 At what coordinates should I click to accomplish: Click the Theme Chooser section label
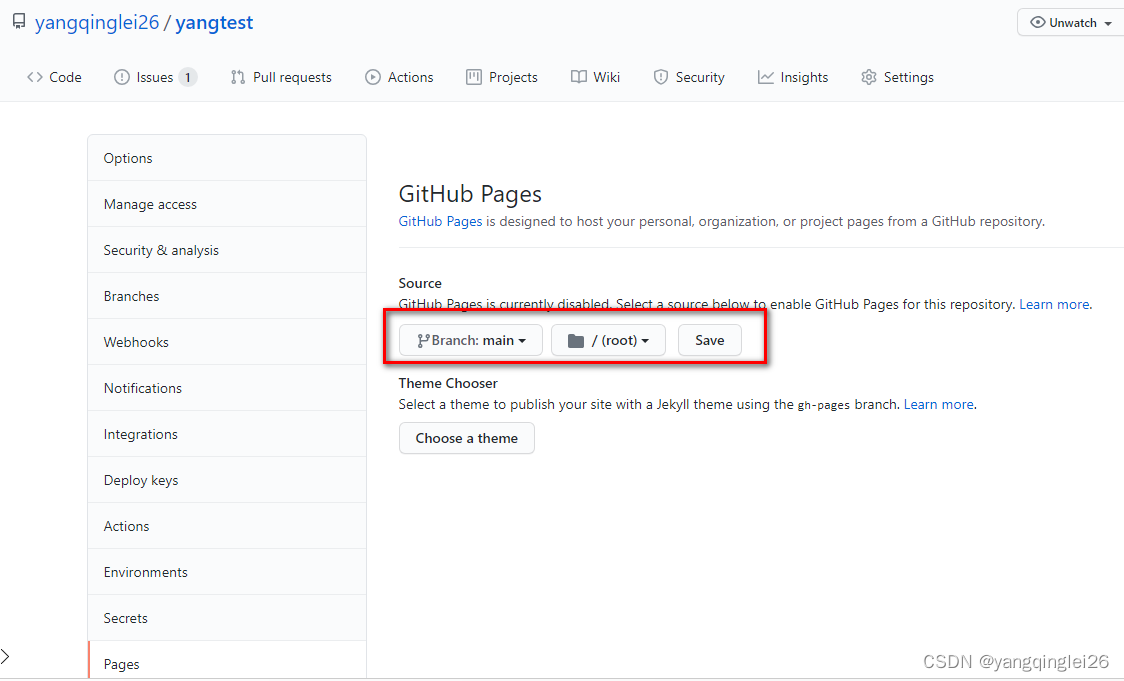click(448, 383)
